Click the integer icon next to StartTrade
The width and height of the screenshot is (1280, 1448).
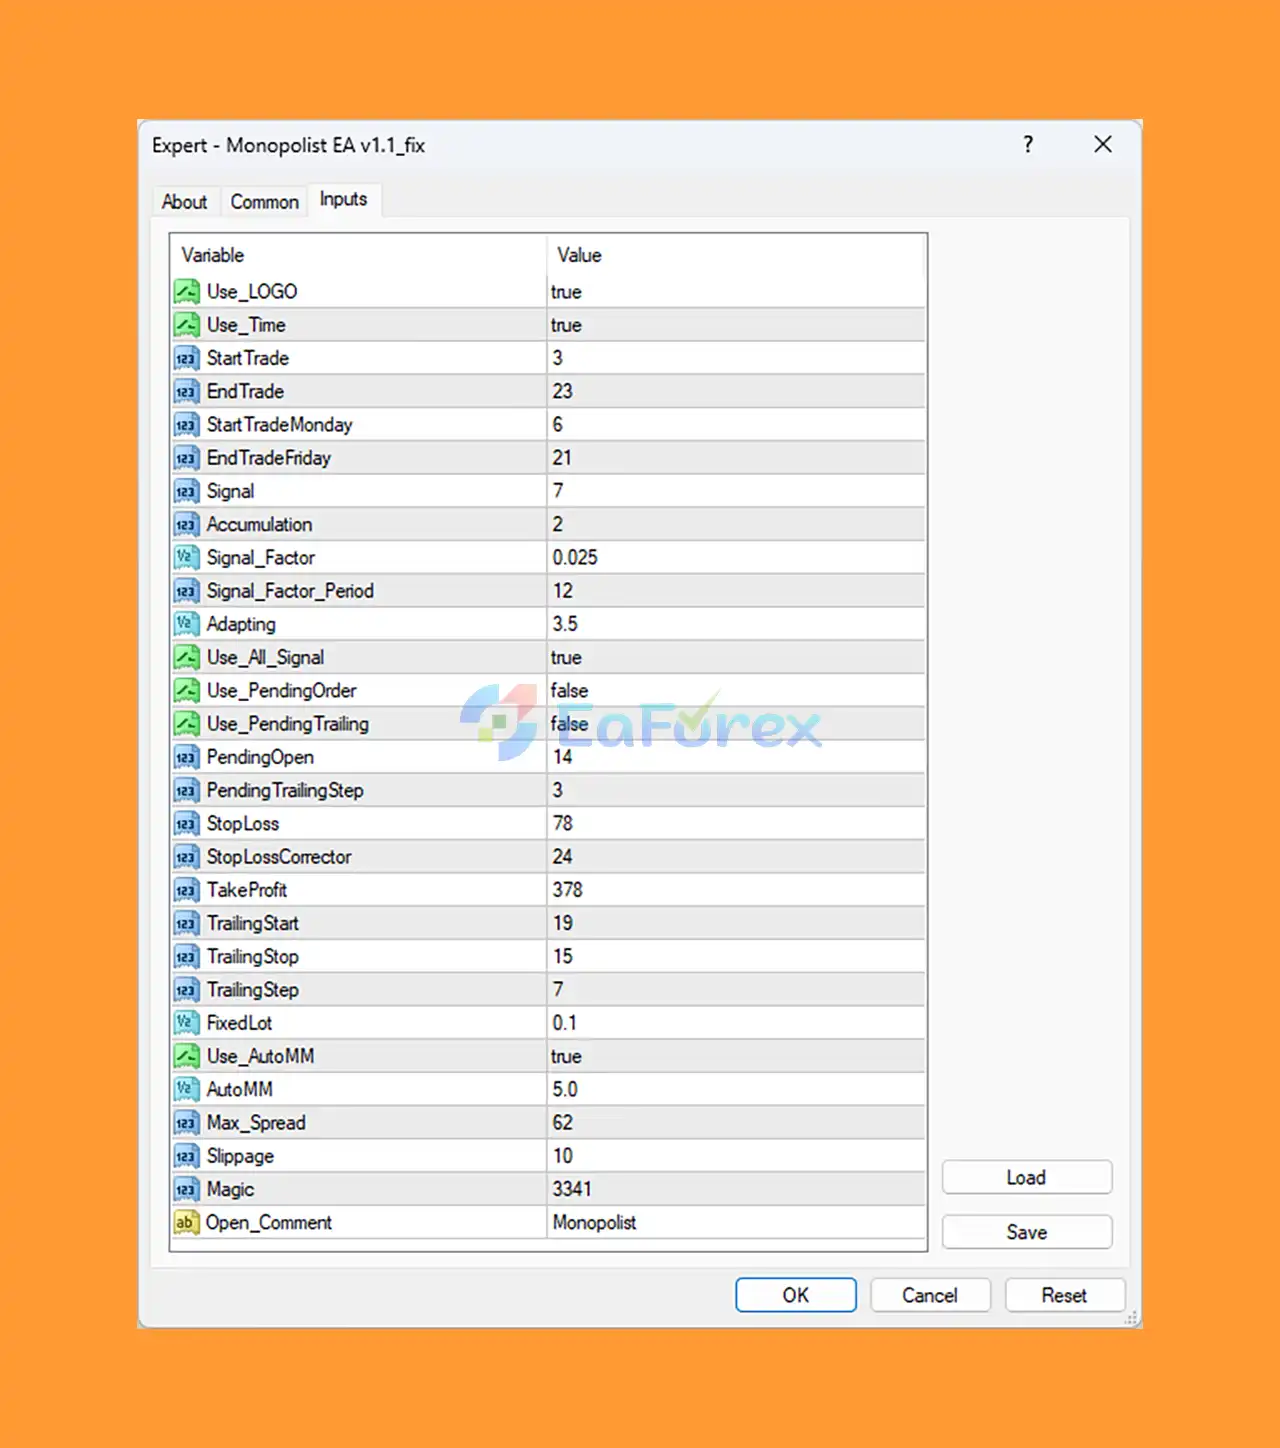pos(187,358)
